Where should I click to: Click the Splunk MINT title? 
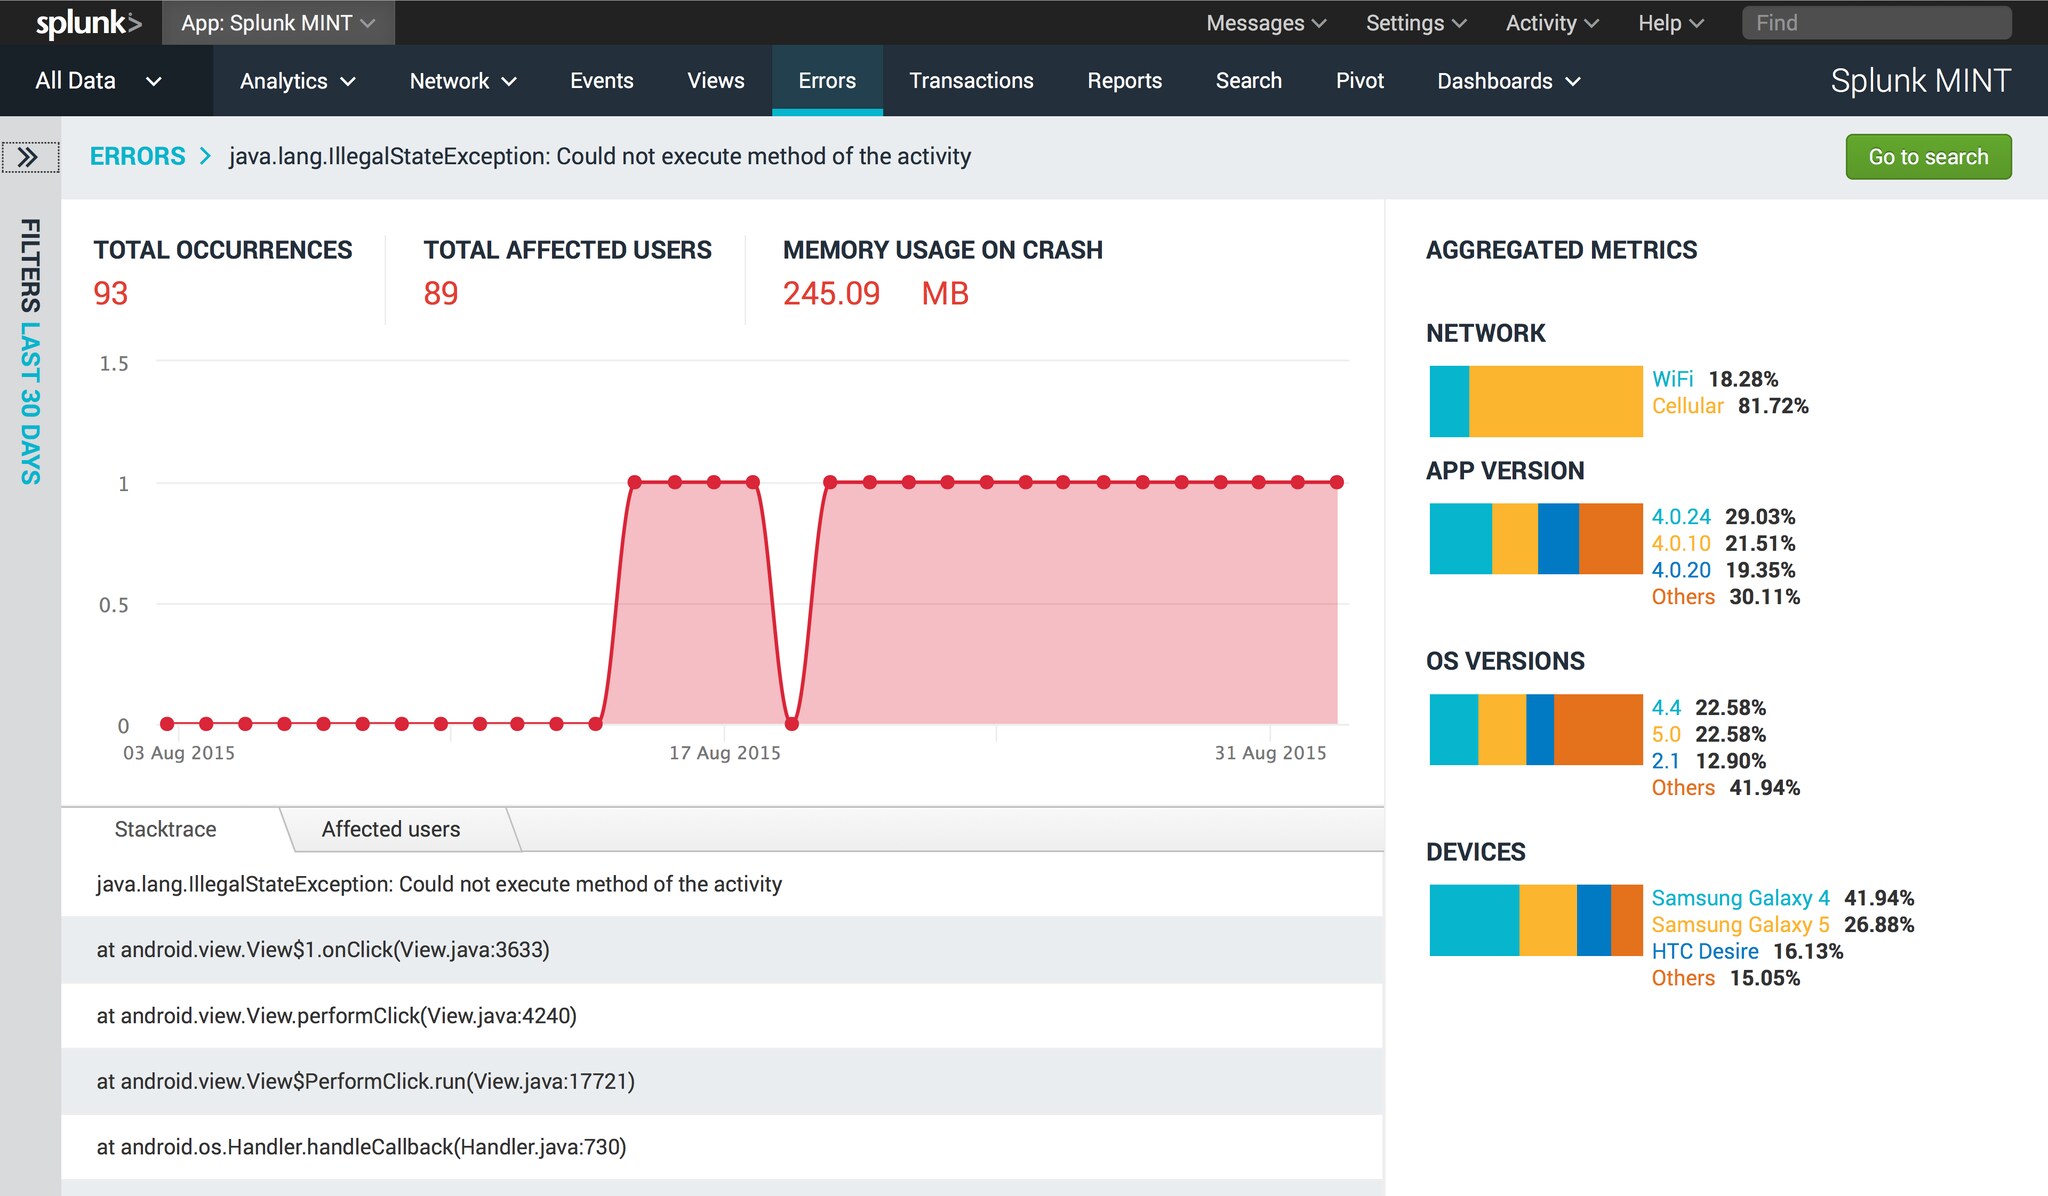[1921, 81]
